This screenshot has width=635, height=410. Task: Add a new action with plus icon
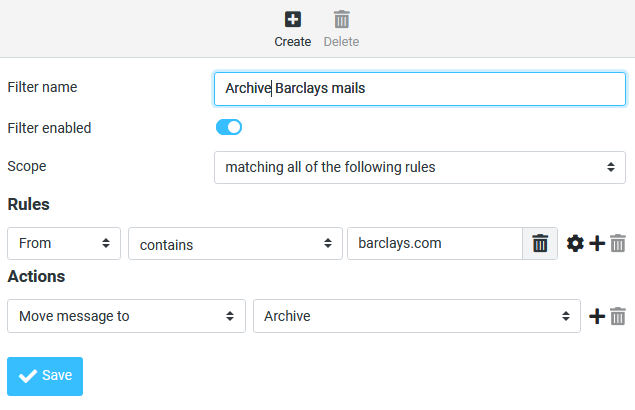pos(597,316)
